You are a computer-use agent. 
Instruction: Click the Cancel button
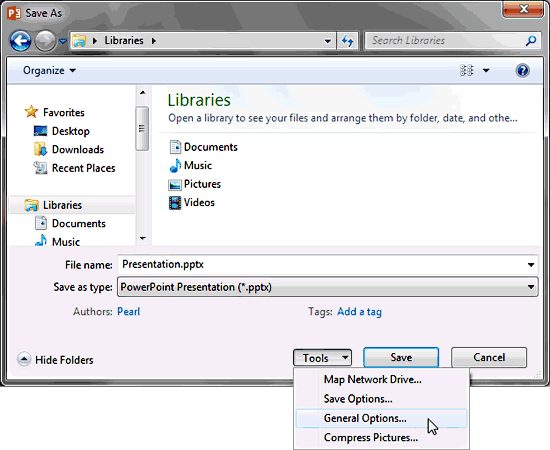(x=489, y=357)
